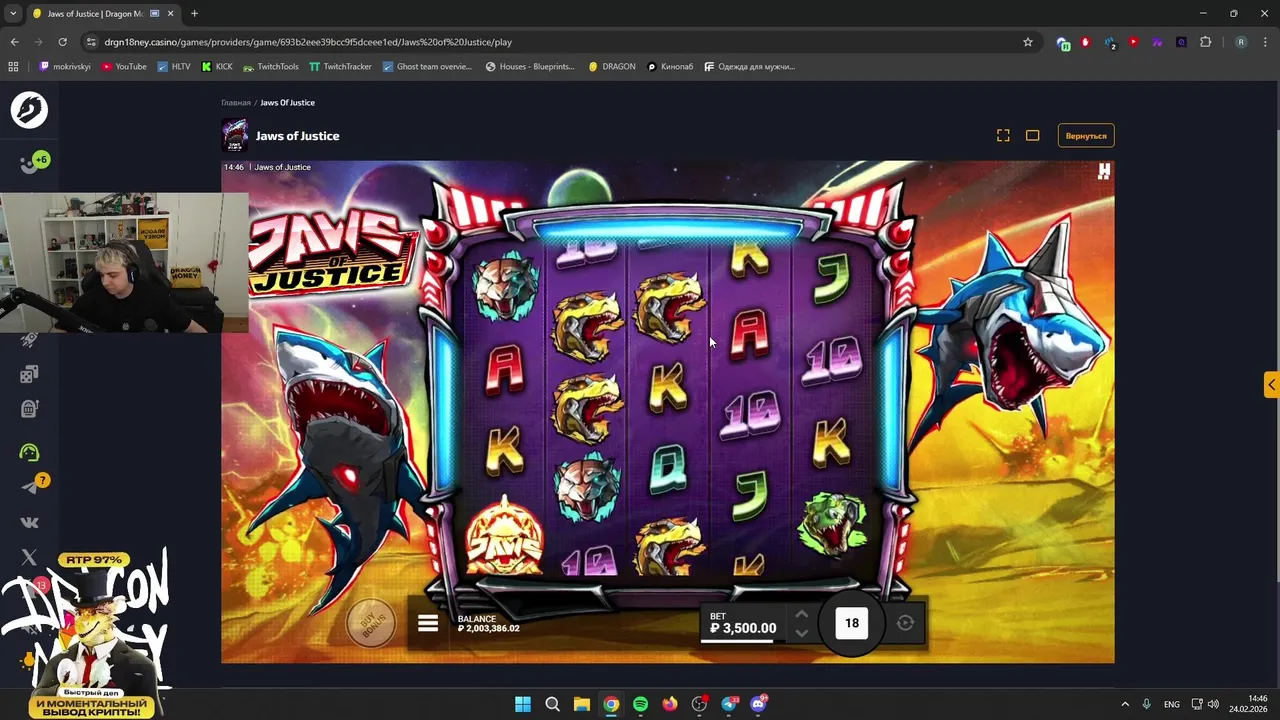Screen dimensions: 1280x720
Task: Click the red YouTube play extension icon
Action: 1133,42
